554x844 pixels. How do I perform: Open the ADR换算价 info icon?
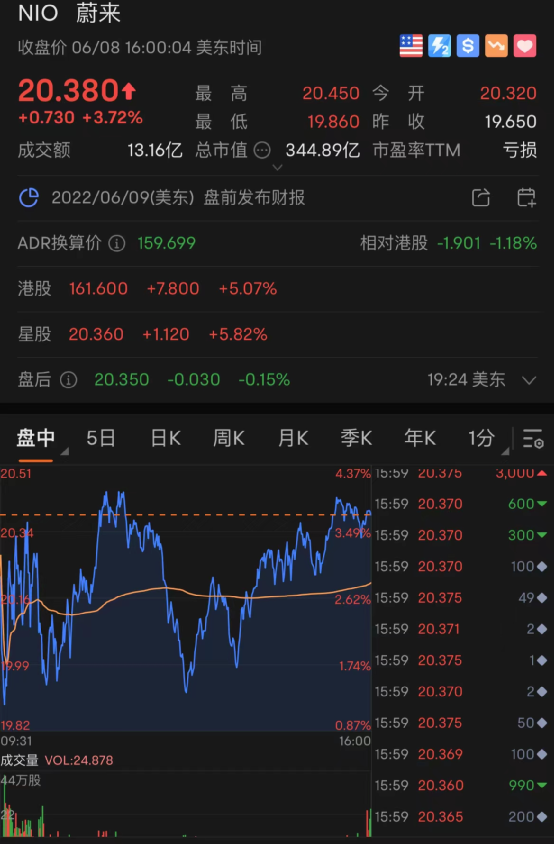coord(117,243)
